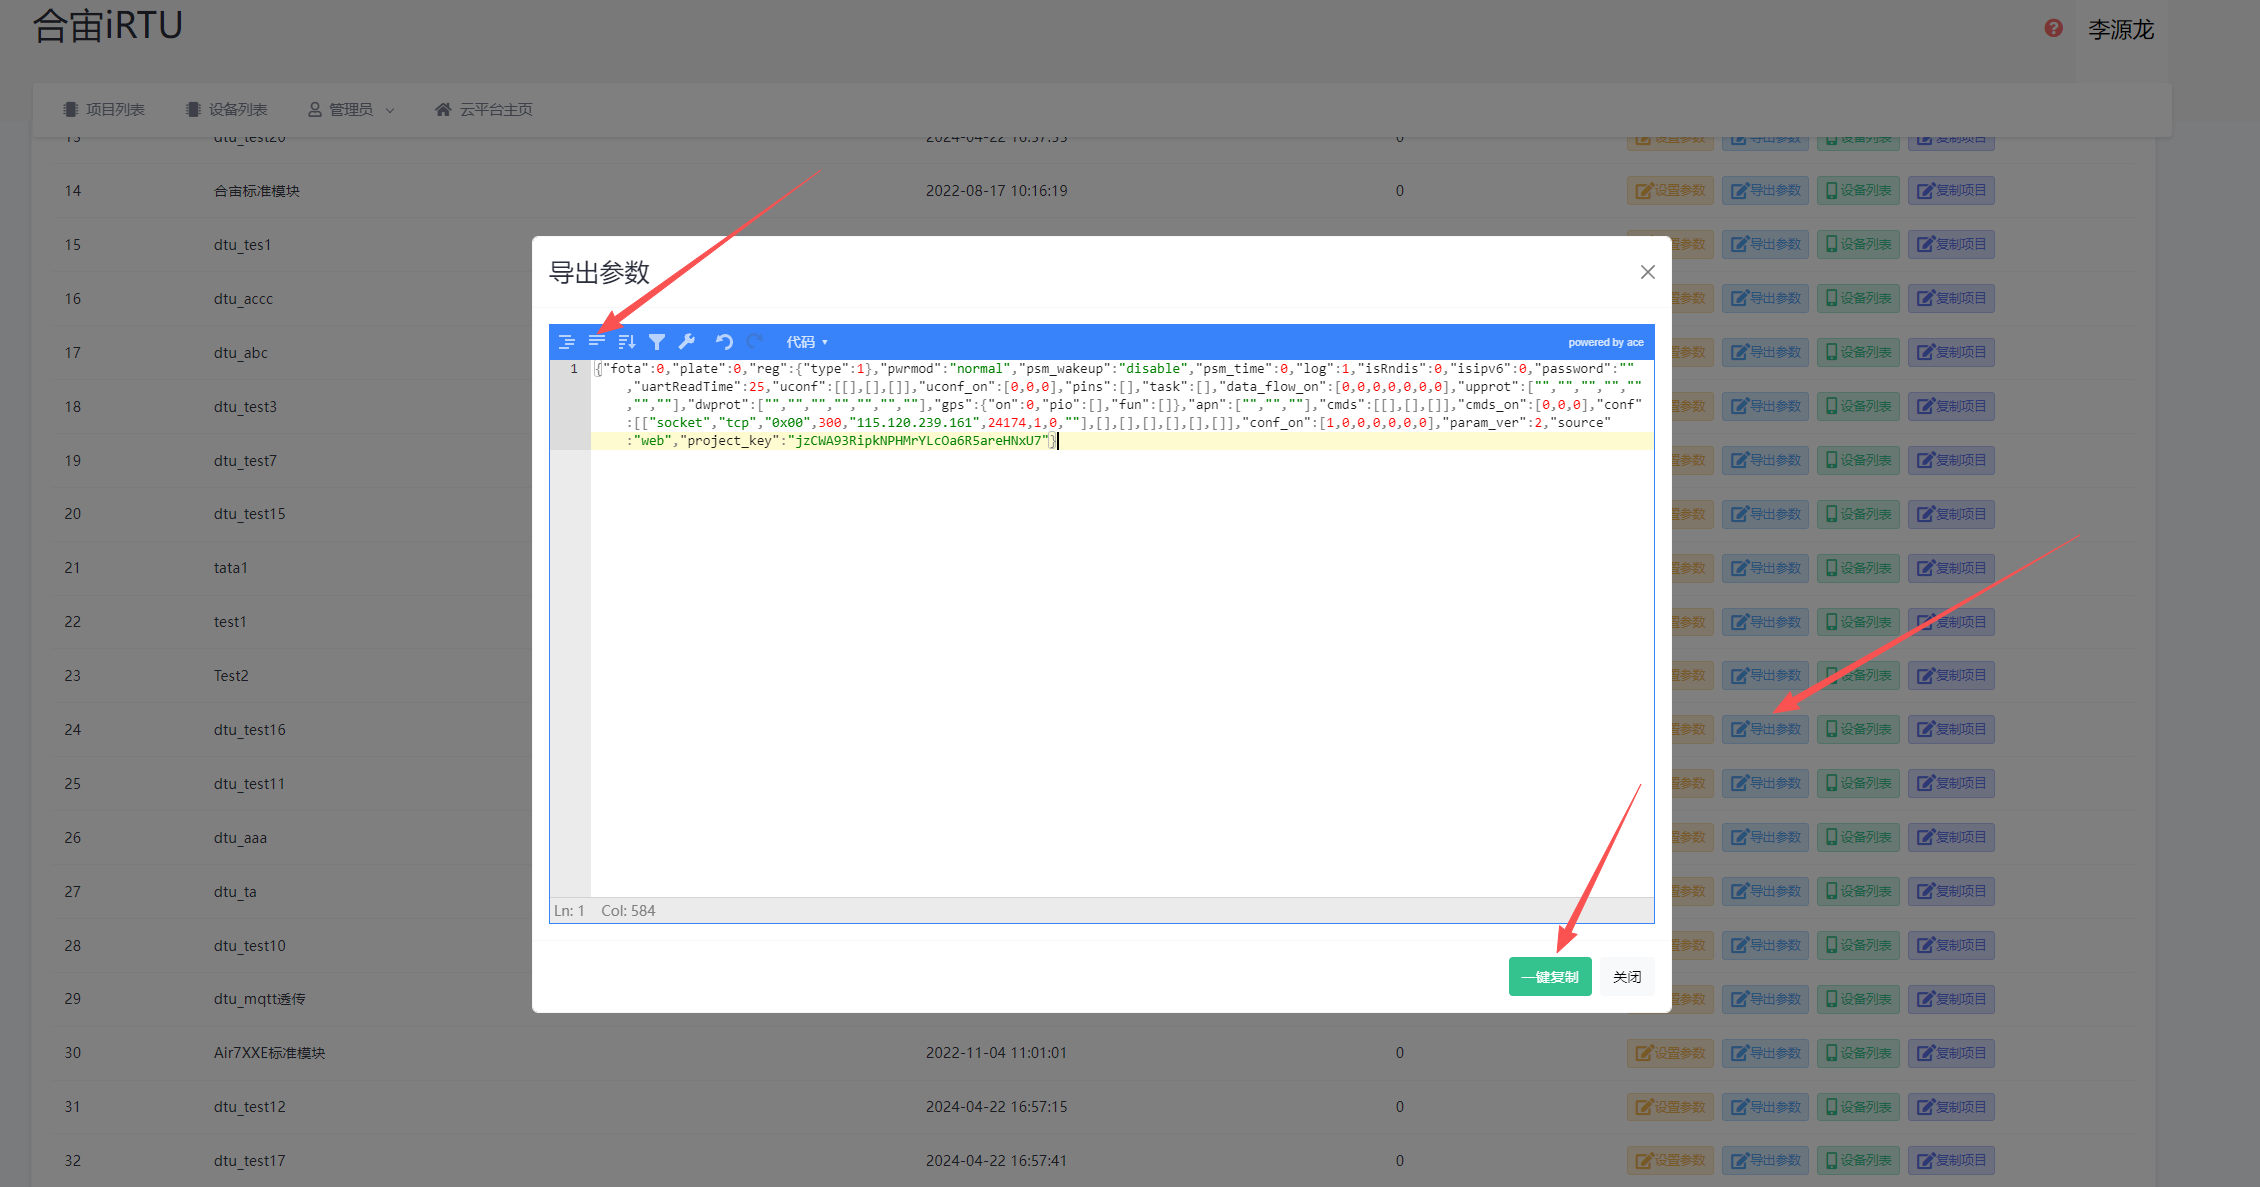
Task: Select project name 合宙标准模块
Action: 257,191
